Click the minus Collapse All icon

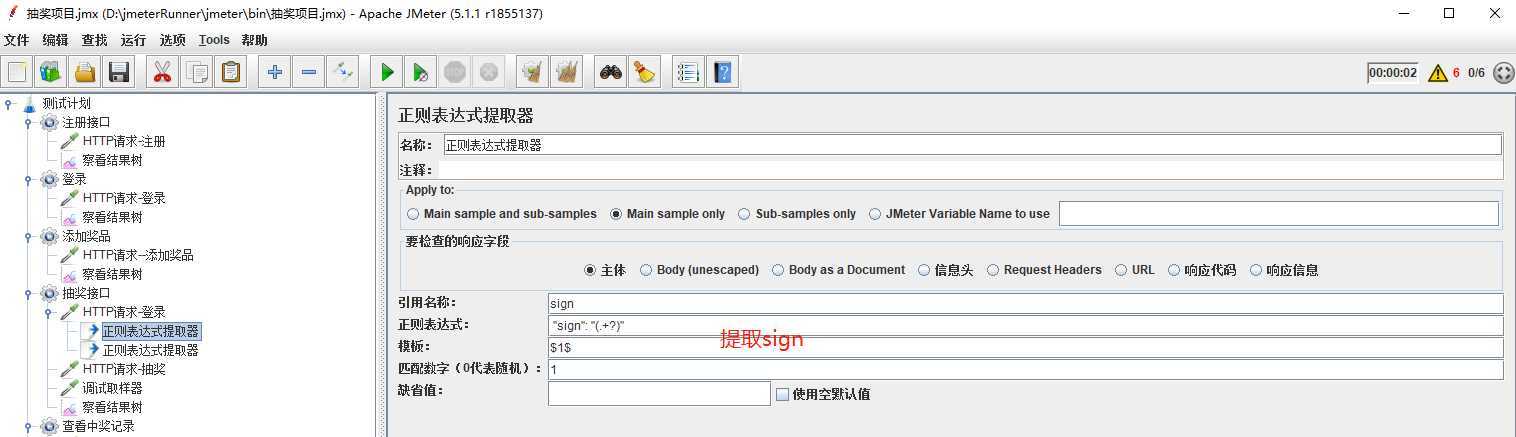click(x=309, y=72)
